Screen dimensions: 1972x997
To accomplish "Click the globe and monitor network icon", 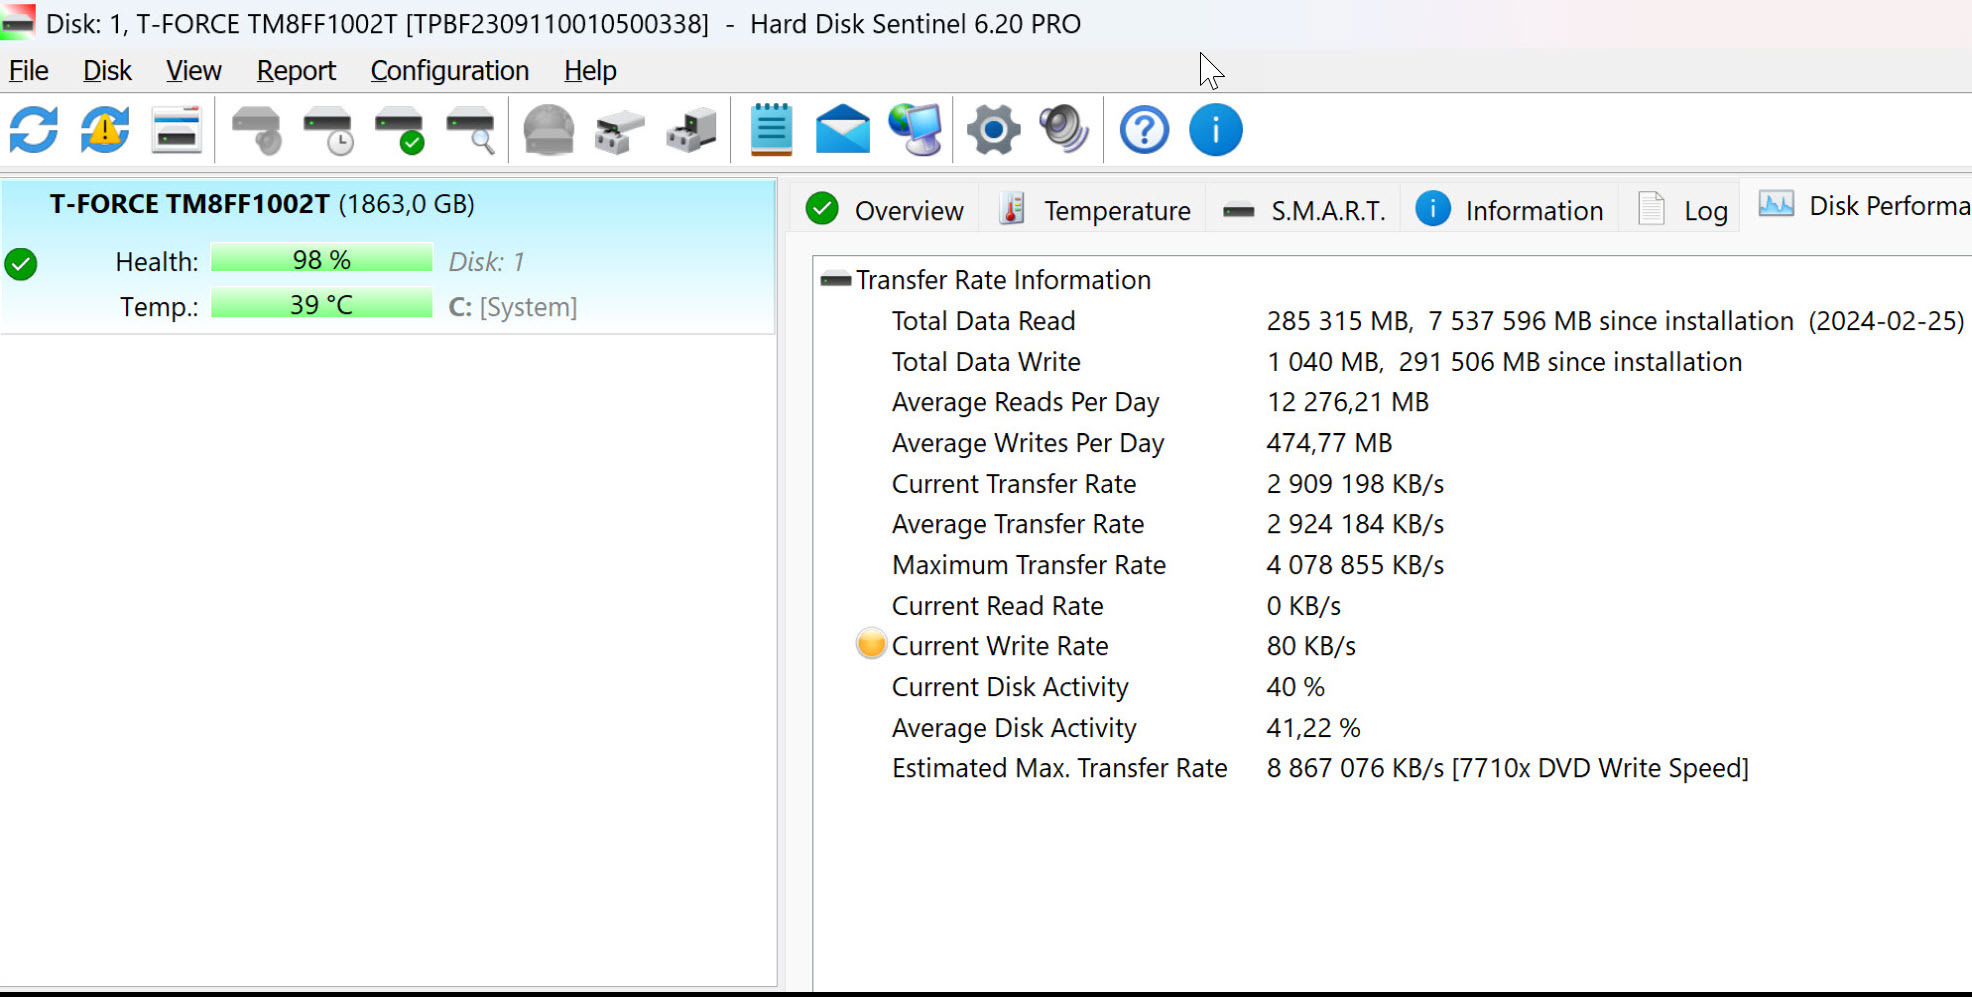I will (915, 130).
